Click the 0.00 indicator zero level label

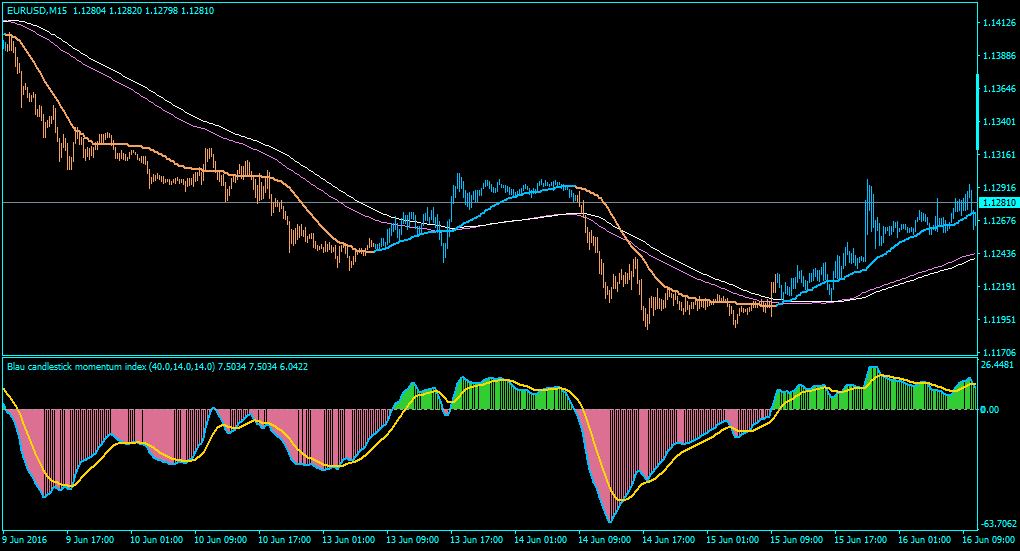click(989, 409)
